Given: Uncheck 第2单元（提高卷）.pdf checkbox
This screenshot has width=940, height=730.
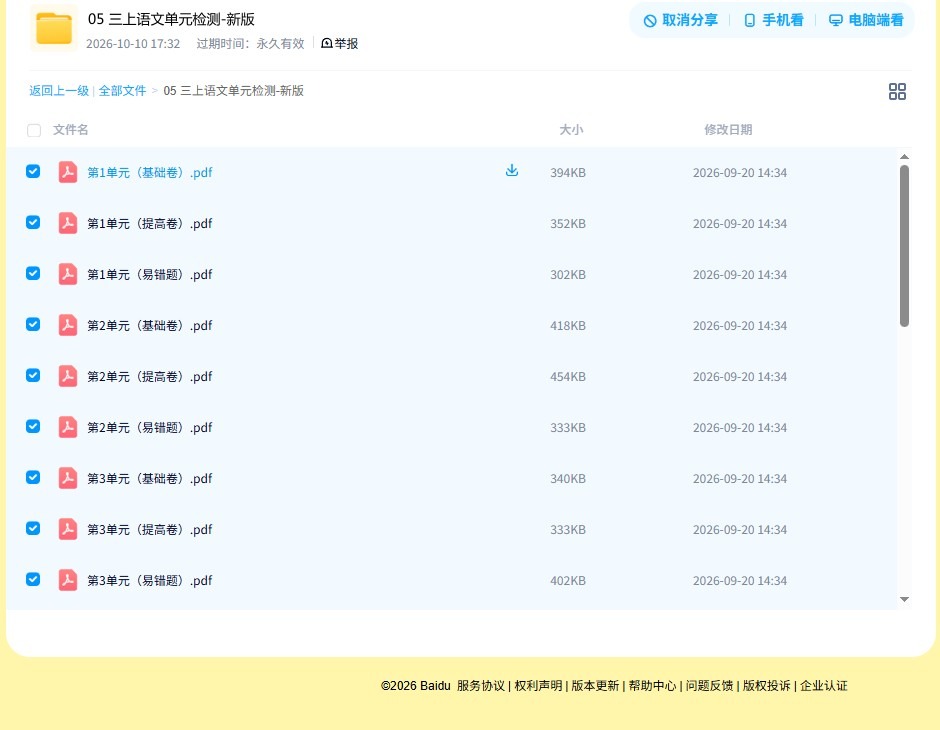Looking at the screenshot, I should pos(33,375).
